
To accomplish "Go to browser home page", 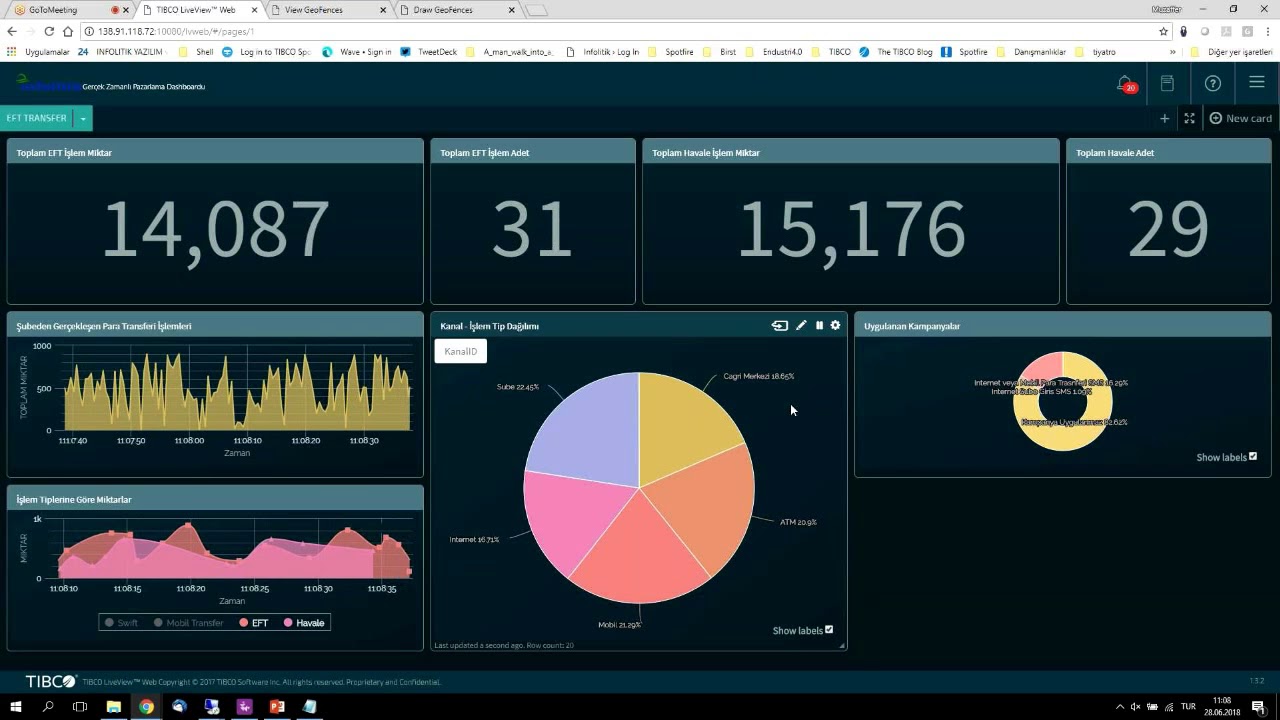I will (x=68, y=31).
